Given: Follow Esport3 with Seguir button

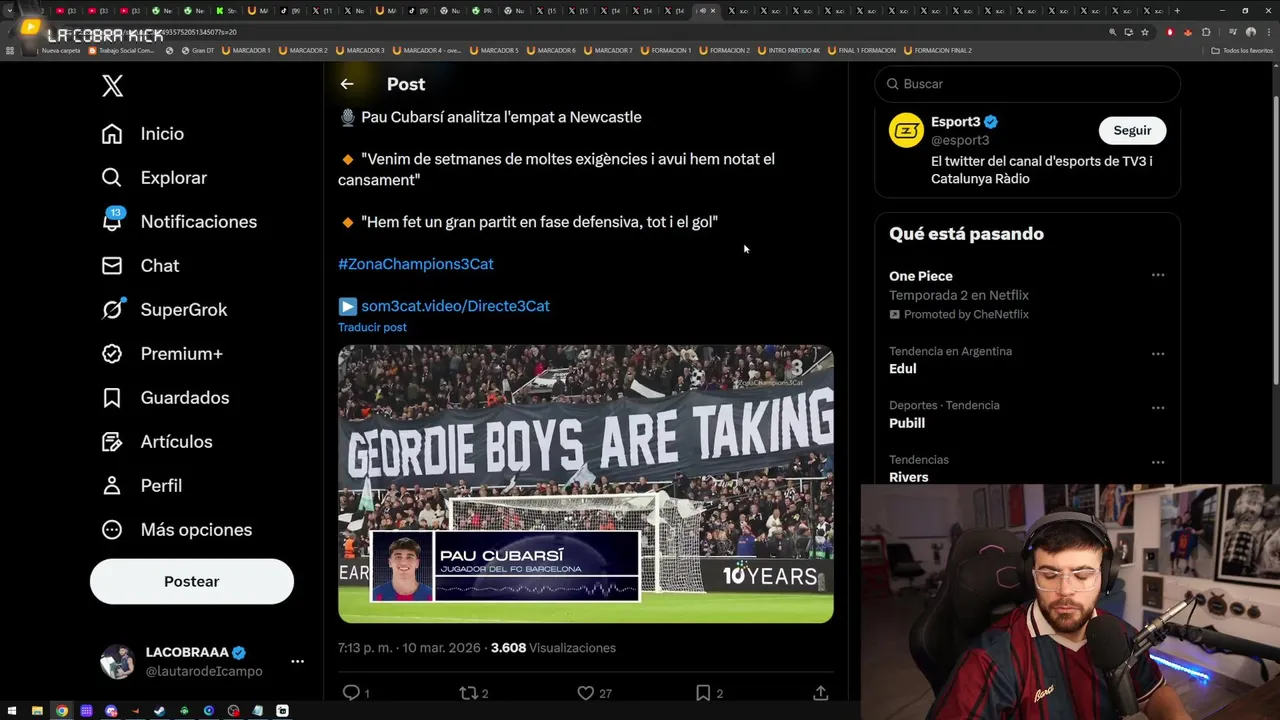Looking at the screenshot, I should 1132,130.
